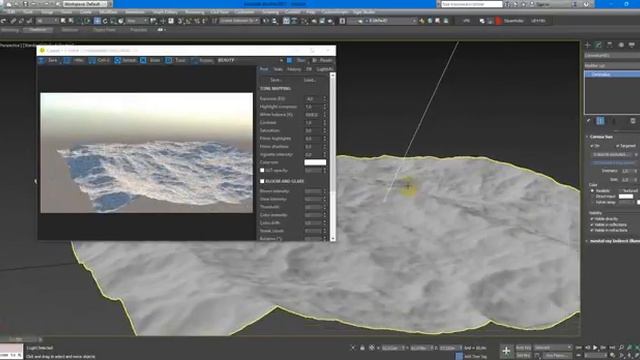Click Erase in Corona frame buffer toolbar

pos(150,60)
